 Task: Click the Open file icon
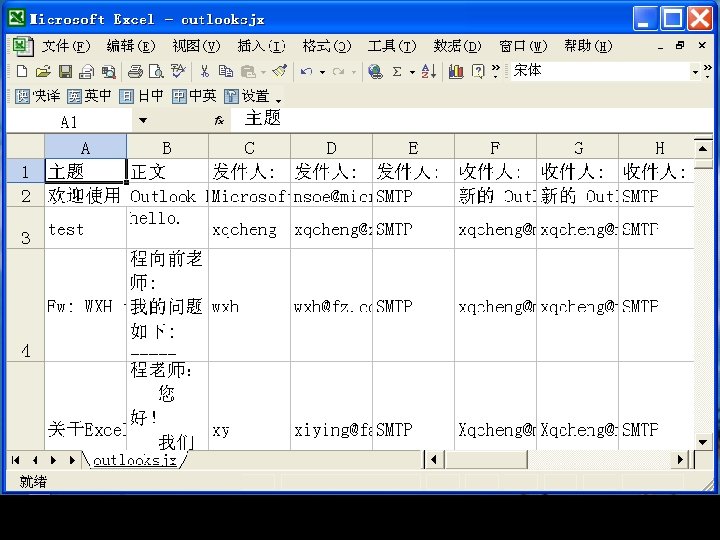click(43, 71)
